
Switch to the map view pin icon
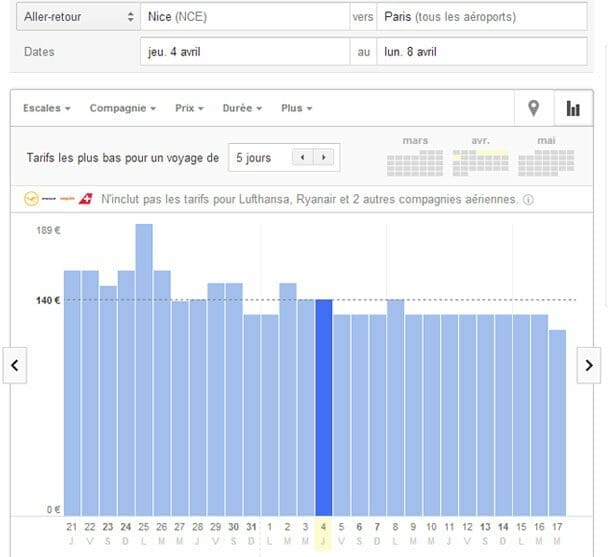tap(533, 109)
